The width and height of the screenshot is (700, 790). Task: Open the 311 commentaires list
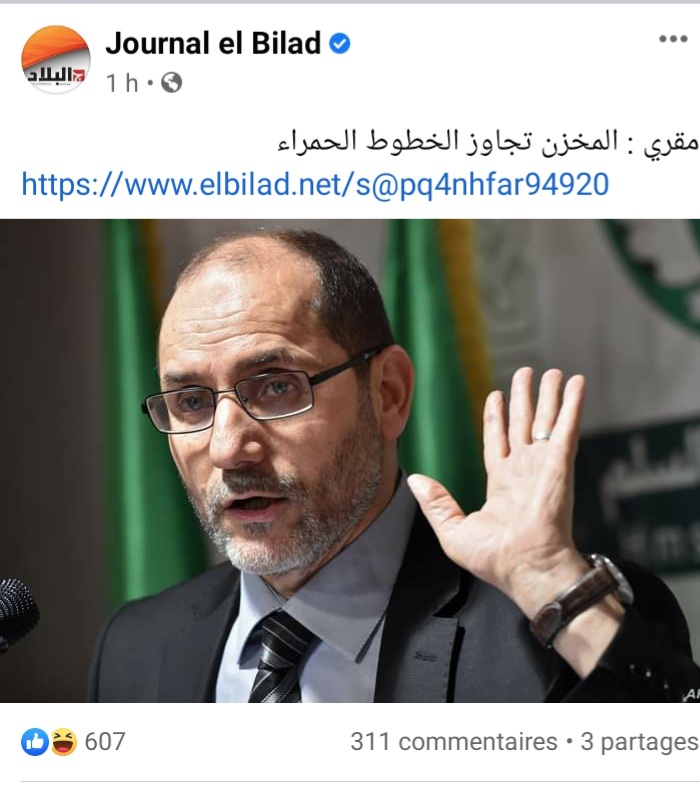[x=454, y=742]
